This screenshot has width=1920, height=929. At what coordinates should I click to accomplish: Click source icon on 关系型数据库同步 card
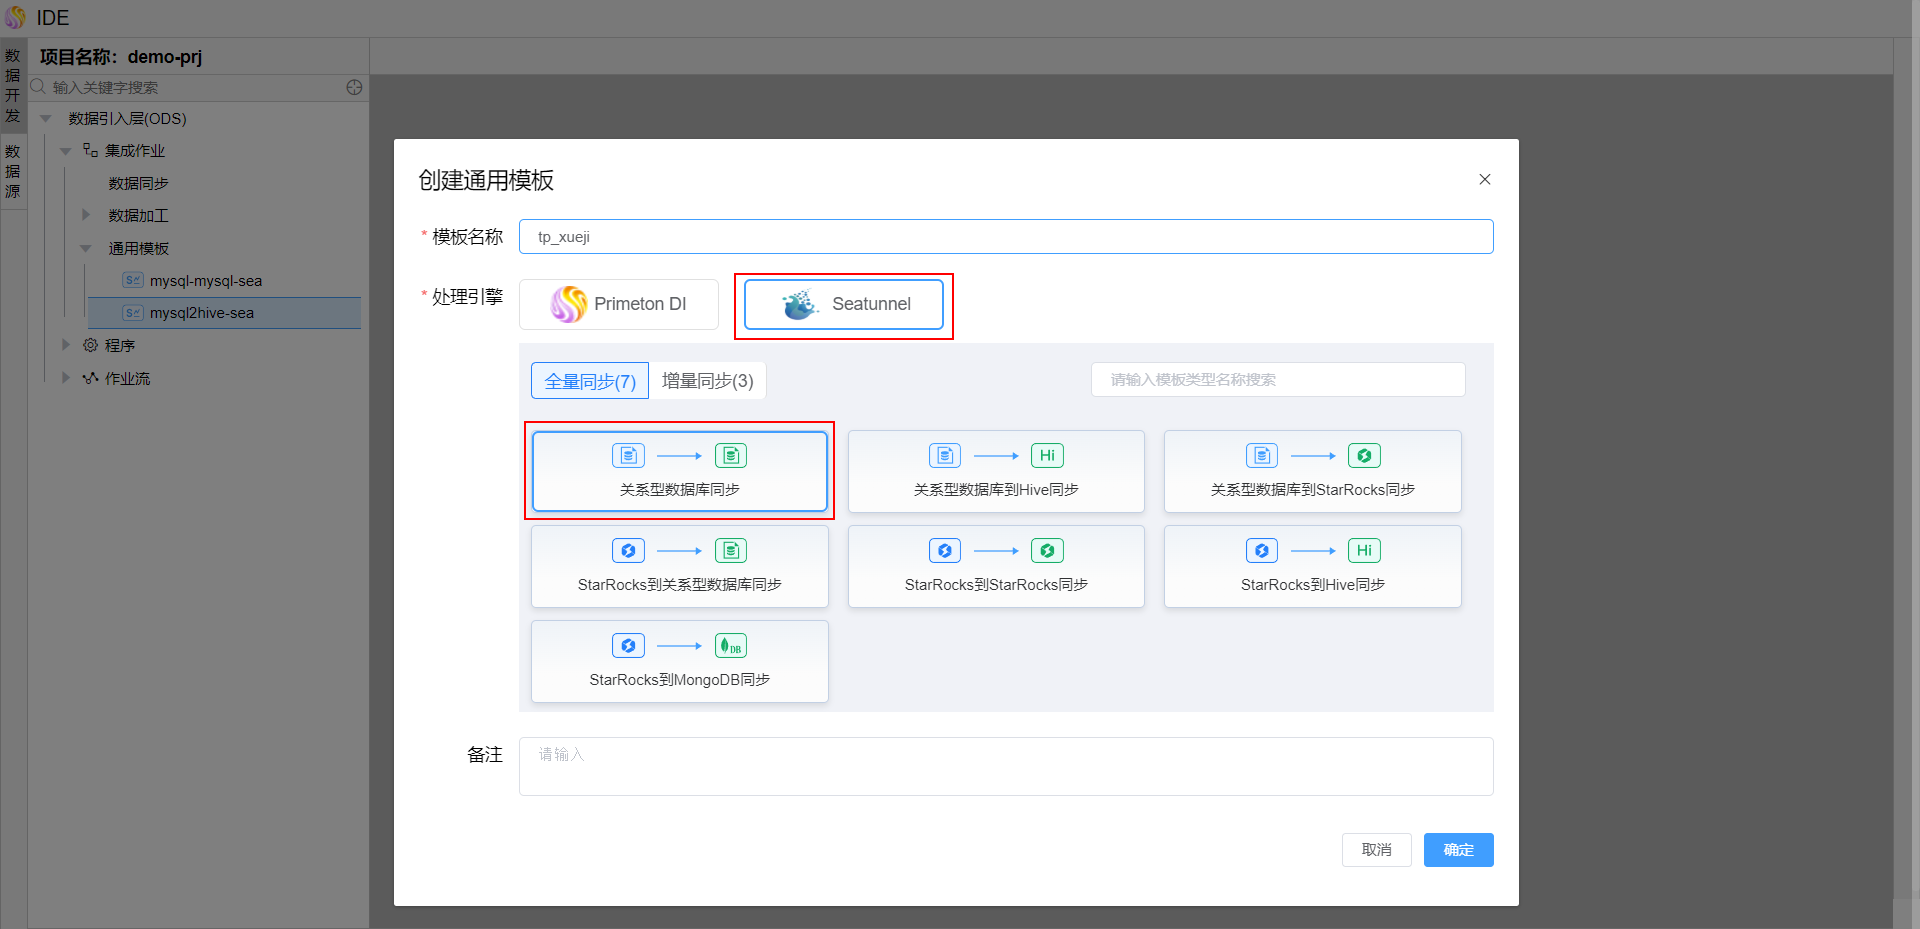pyautogui.click(x=628, y=456)
